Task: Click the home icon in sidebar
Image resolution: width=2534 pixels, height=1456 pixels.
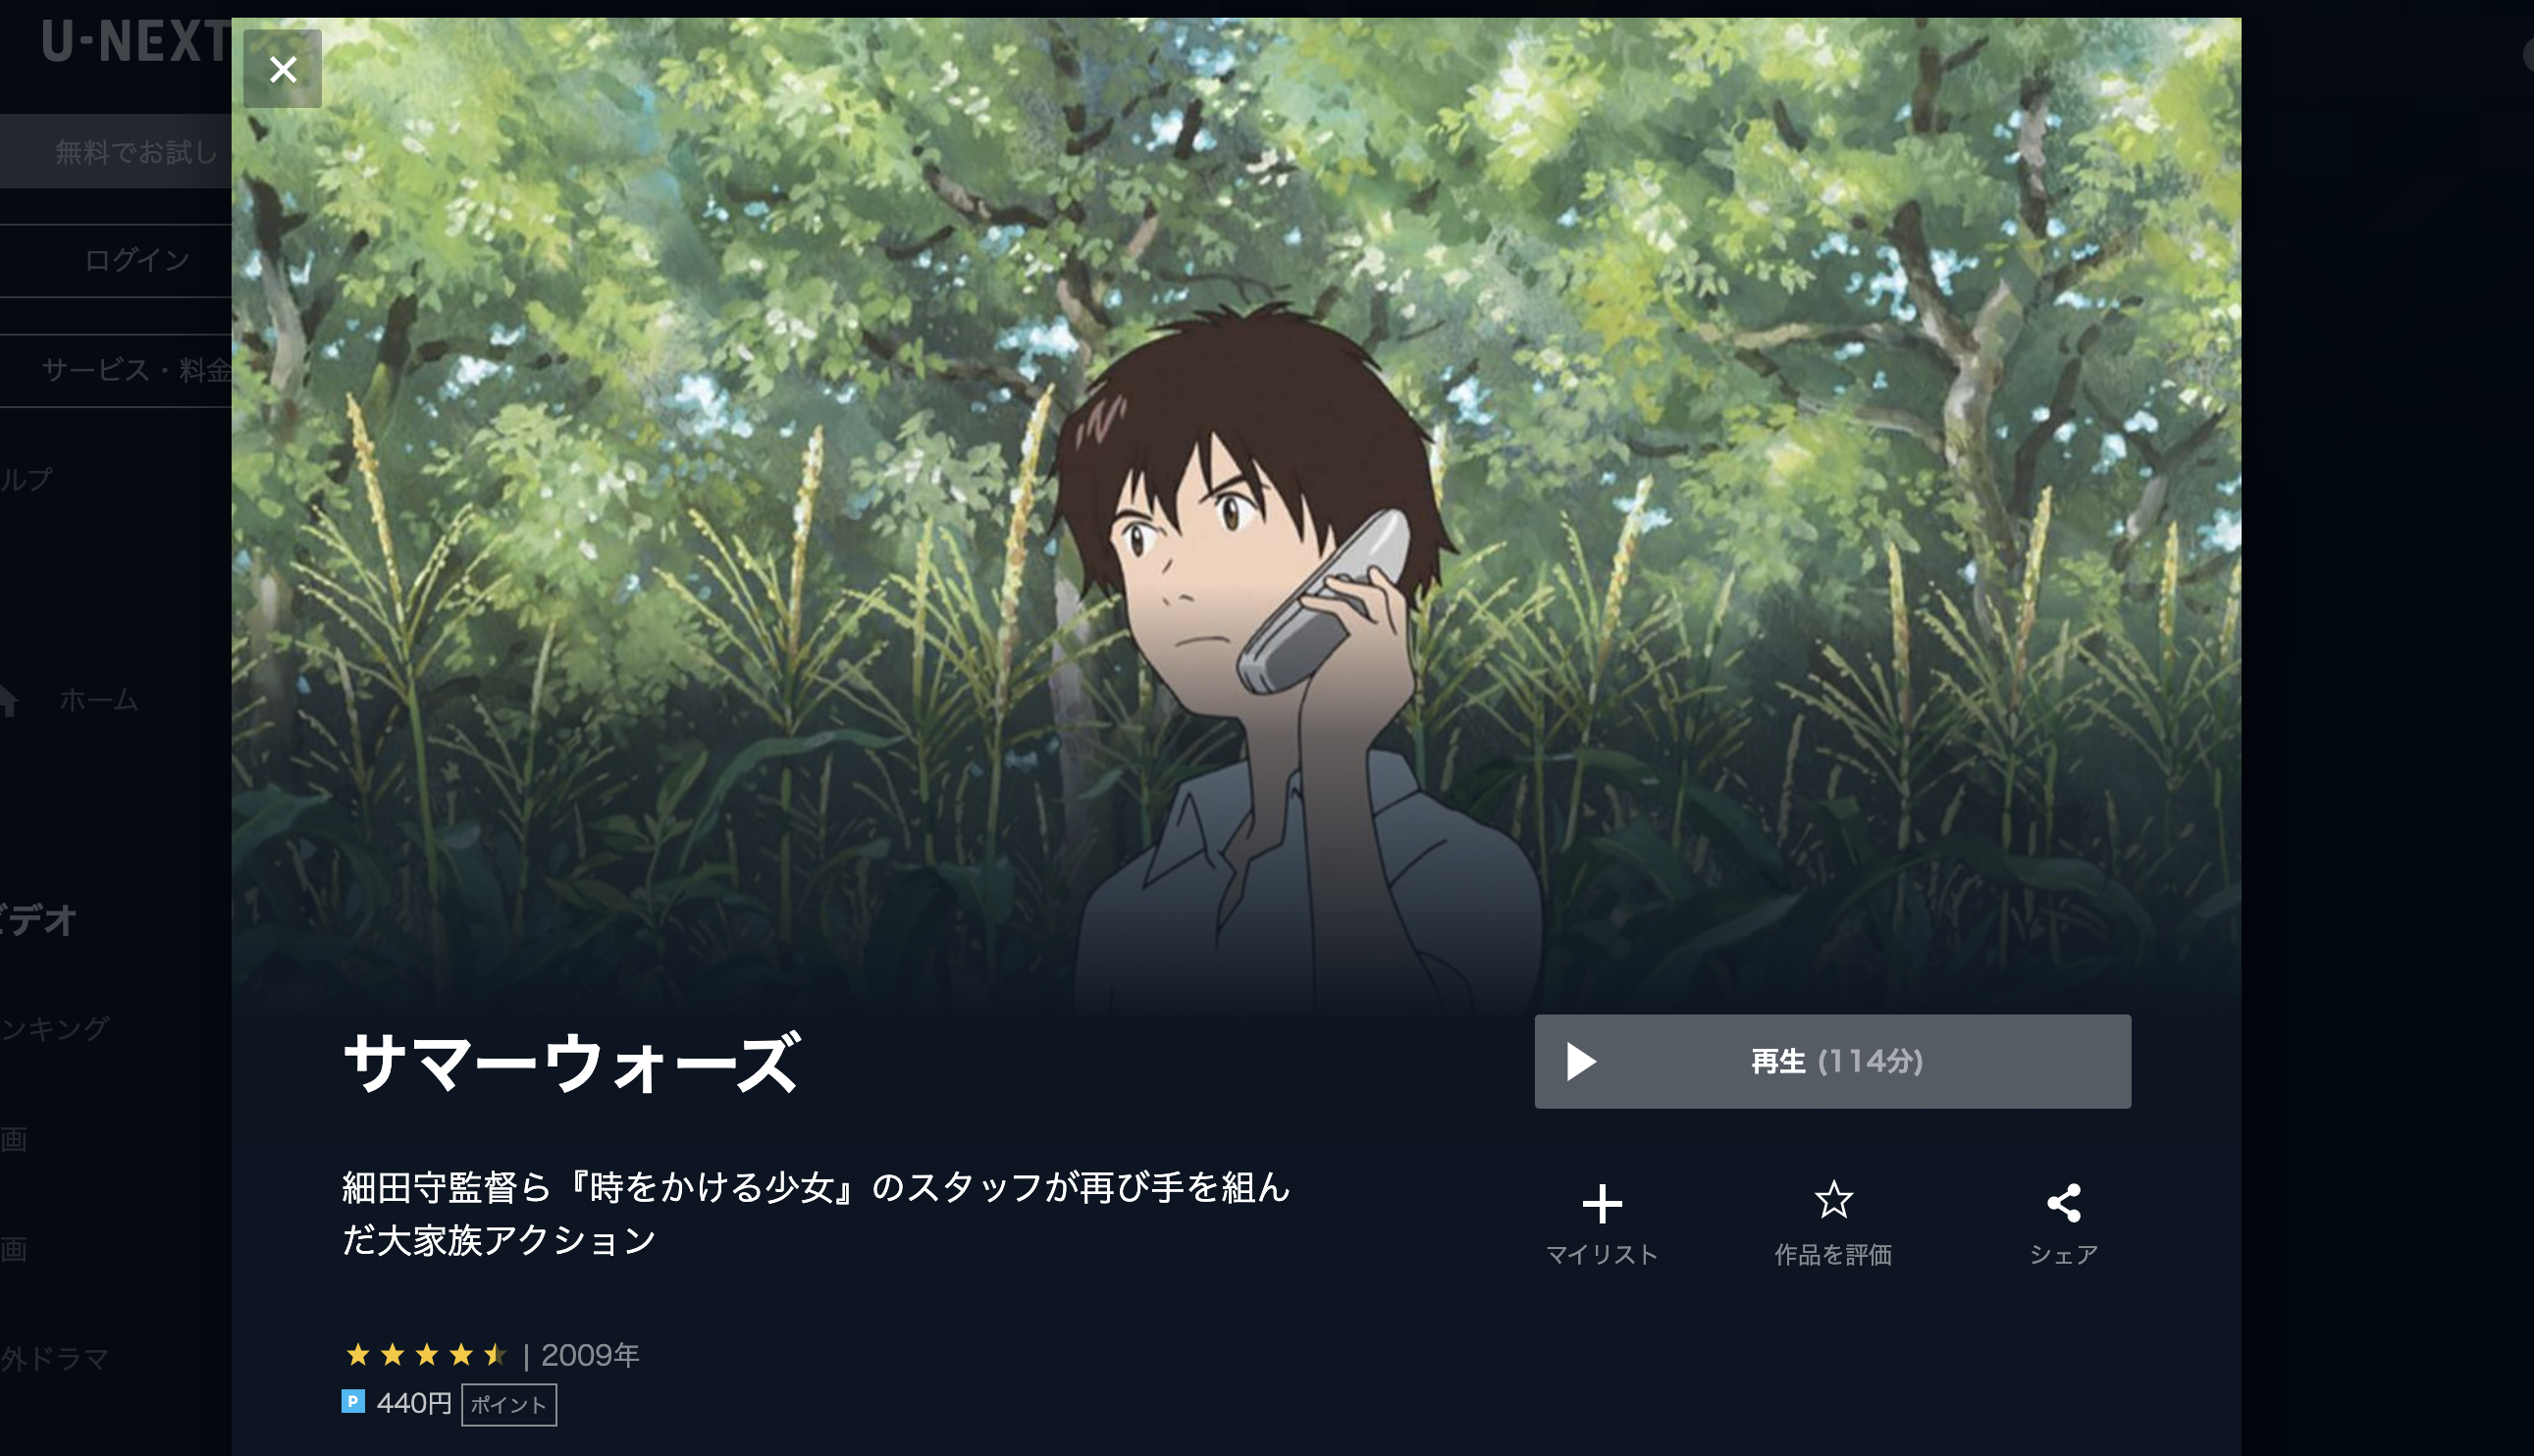Action: (x=9, y=700)
